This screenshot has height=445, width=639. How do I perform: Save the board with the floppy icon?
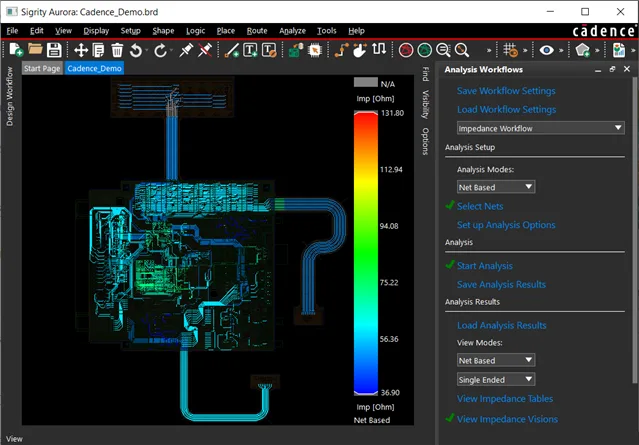coord(54,50)
